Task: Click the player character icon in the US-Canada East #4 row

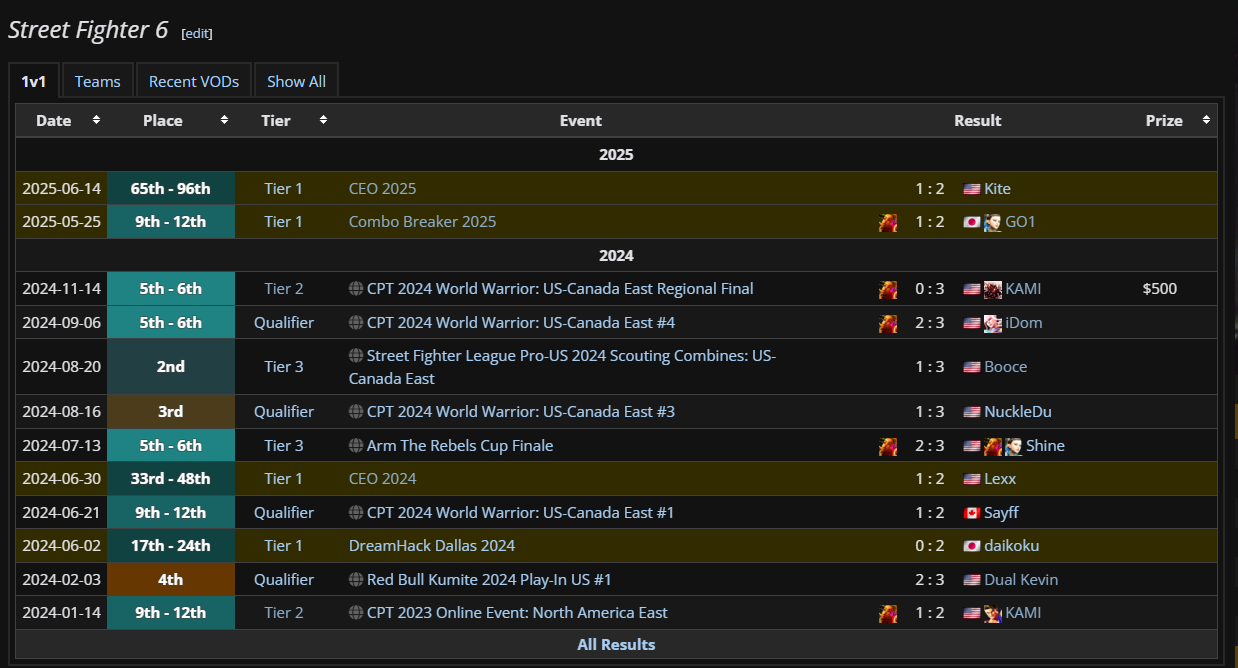Action: [x=888, y=323]
